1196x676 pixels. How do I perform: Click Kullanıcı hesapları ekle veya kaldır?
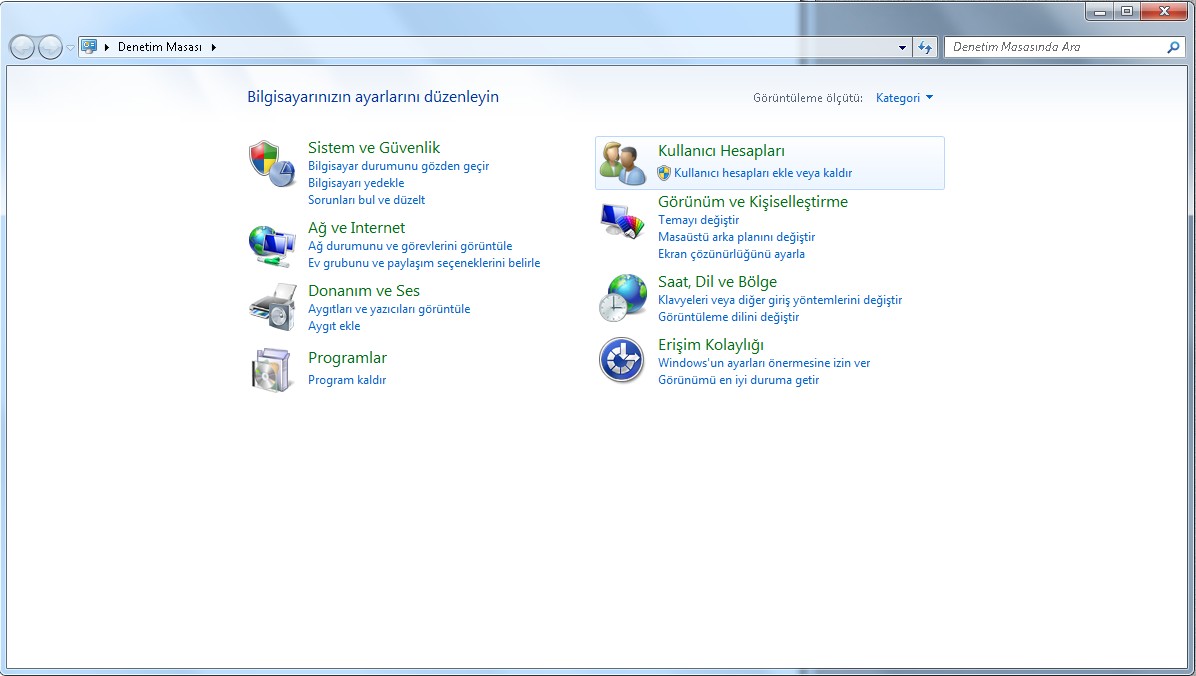[763, 173]
